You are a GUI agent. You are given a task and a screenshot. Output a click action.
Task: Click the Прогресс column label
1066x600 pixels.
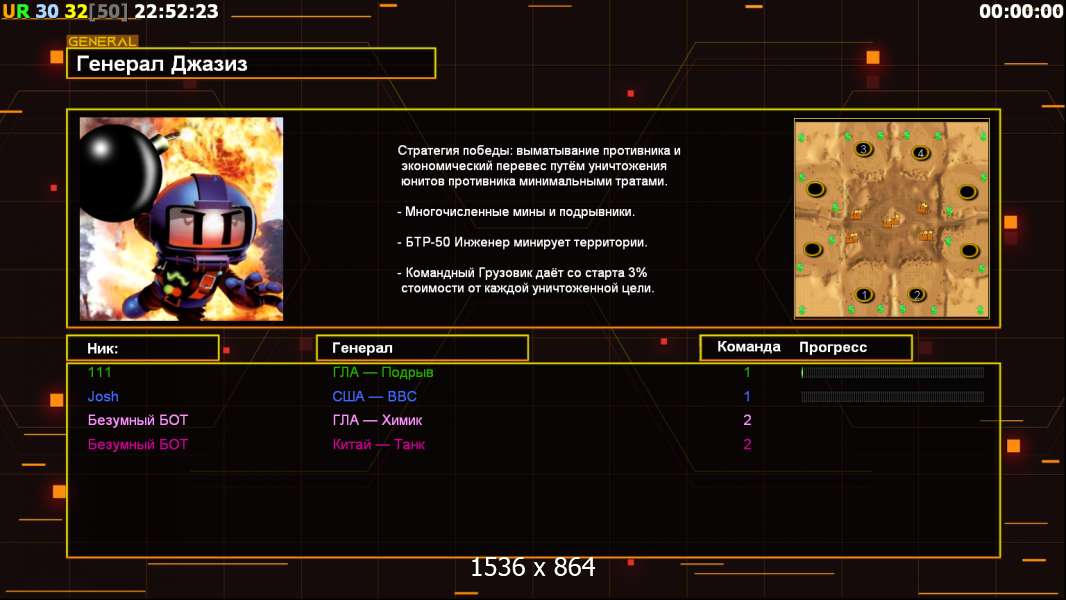[x=833, y=347]
